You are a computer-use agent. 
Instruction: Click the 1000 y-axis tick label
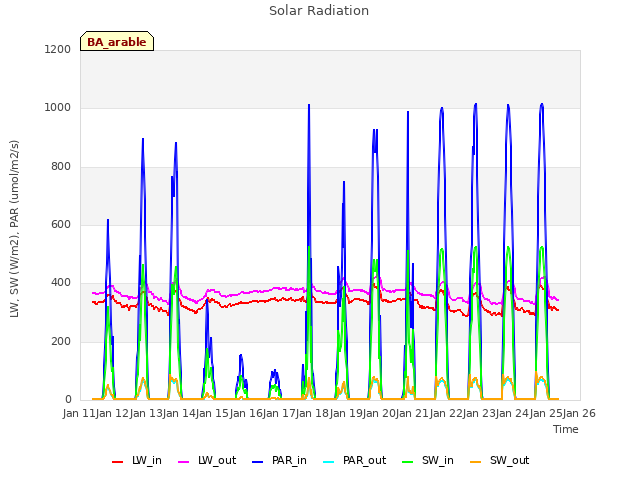[x=58, y=108]
